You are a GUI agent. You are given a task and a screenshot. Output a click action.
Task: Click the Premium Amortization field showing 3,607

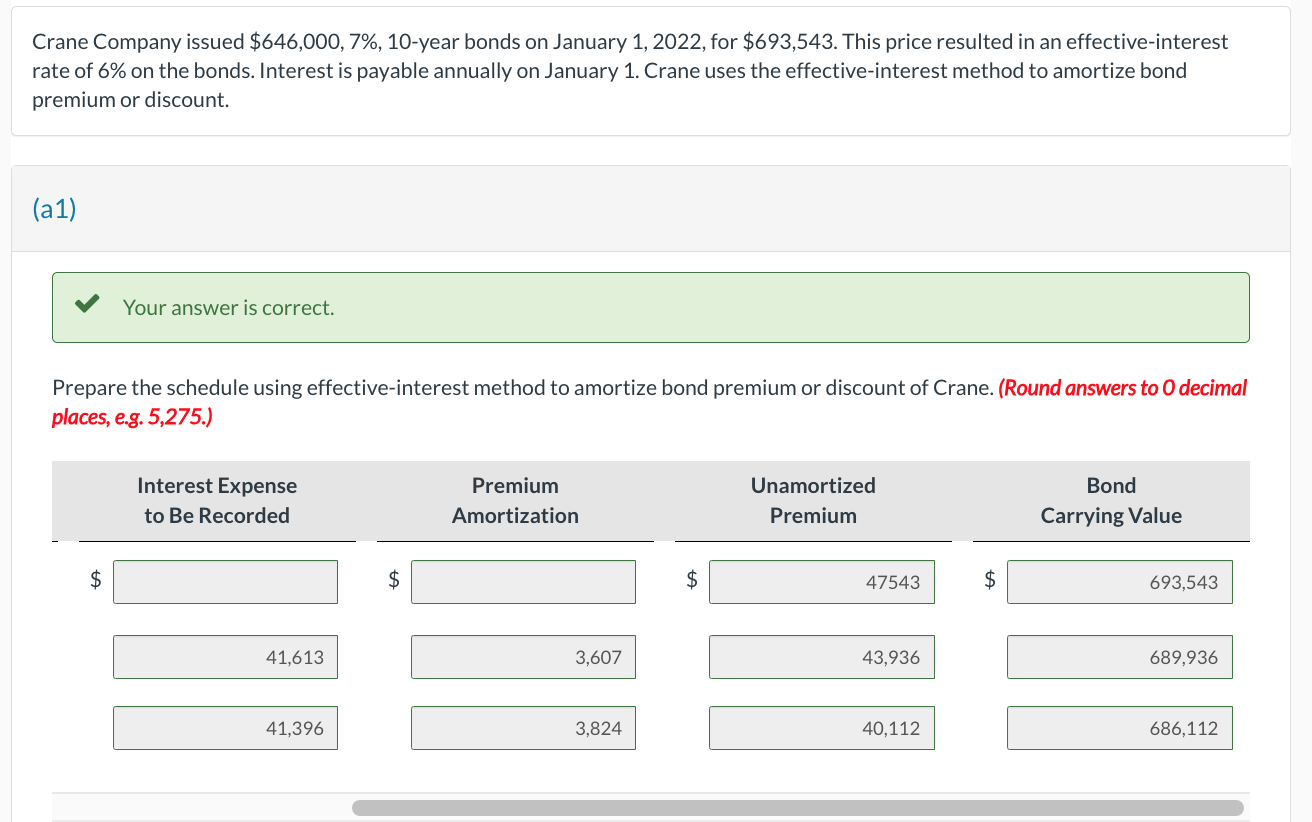coord(523,657)
